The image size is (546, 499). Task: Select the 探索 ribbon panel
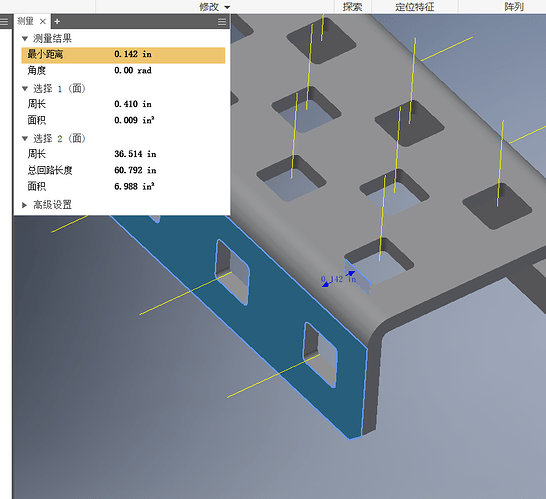tap(352, 7)
